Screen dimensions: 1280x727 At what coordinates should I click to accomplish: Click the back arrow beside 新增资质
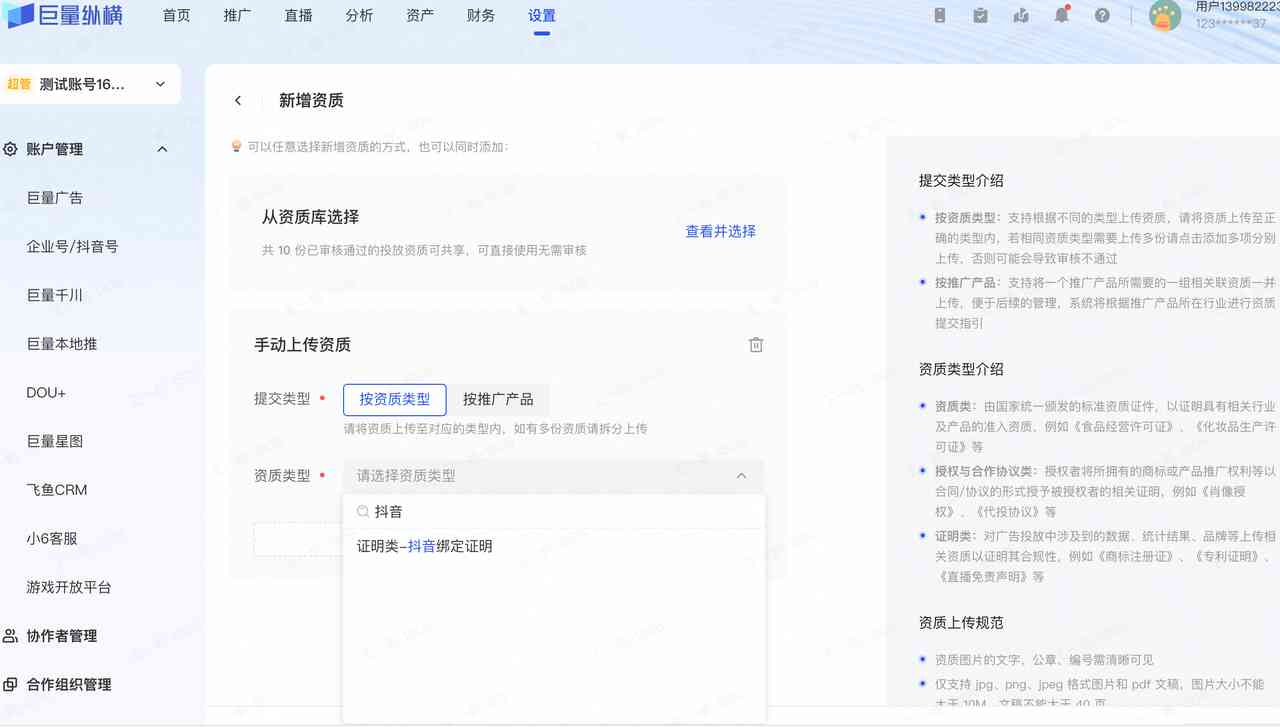(x=238, y=100)
